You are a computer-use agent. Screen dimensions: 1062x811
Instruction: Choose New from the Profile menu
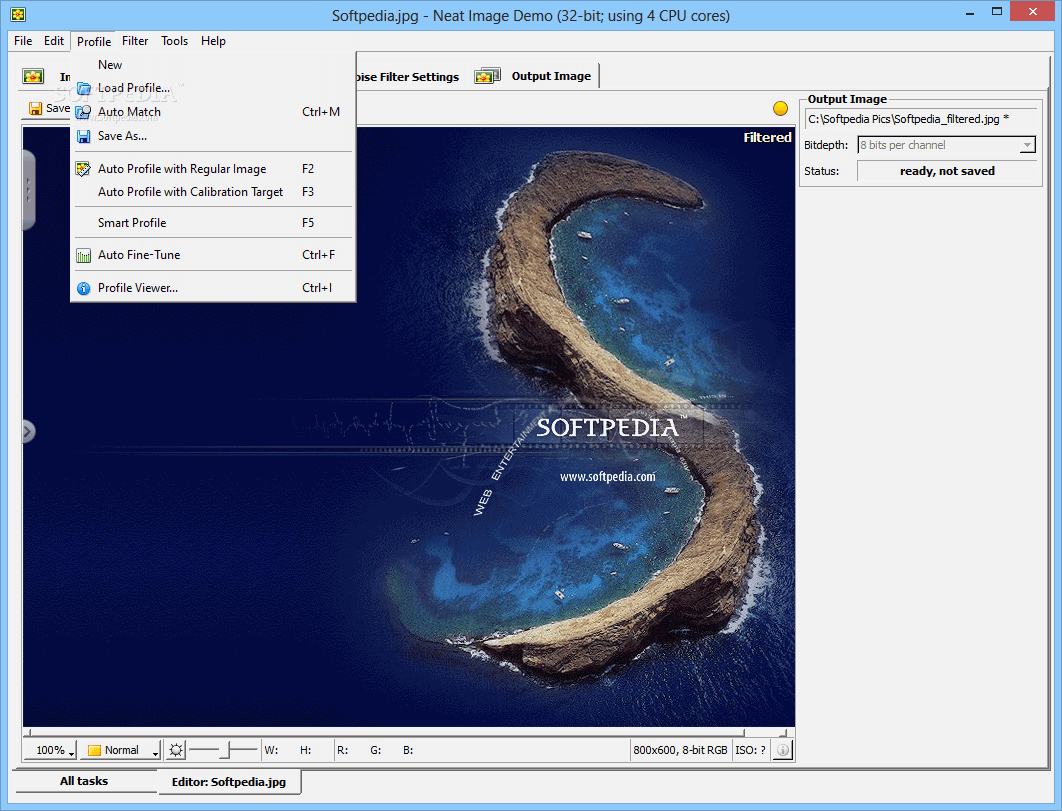point(213,65)
